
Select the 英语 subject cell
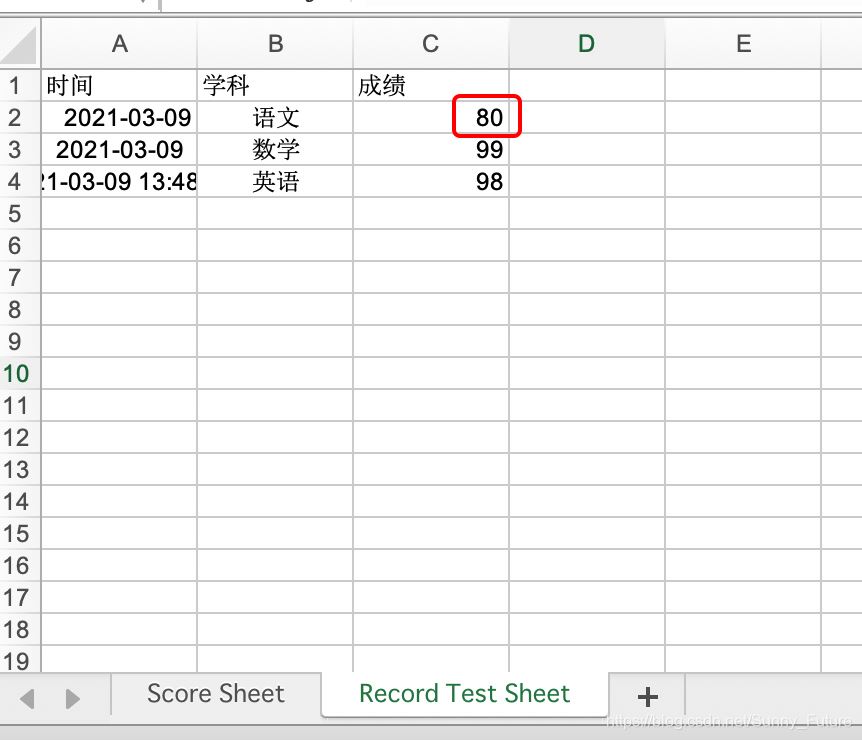pos(275,182)
